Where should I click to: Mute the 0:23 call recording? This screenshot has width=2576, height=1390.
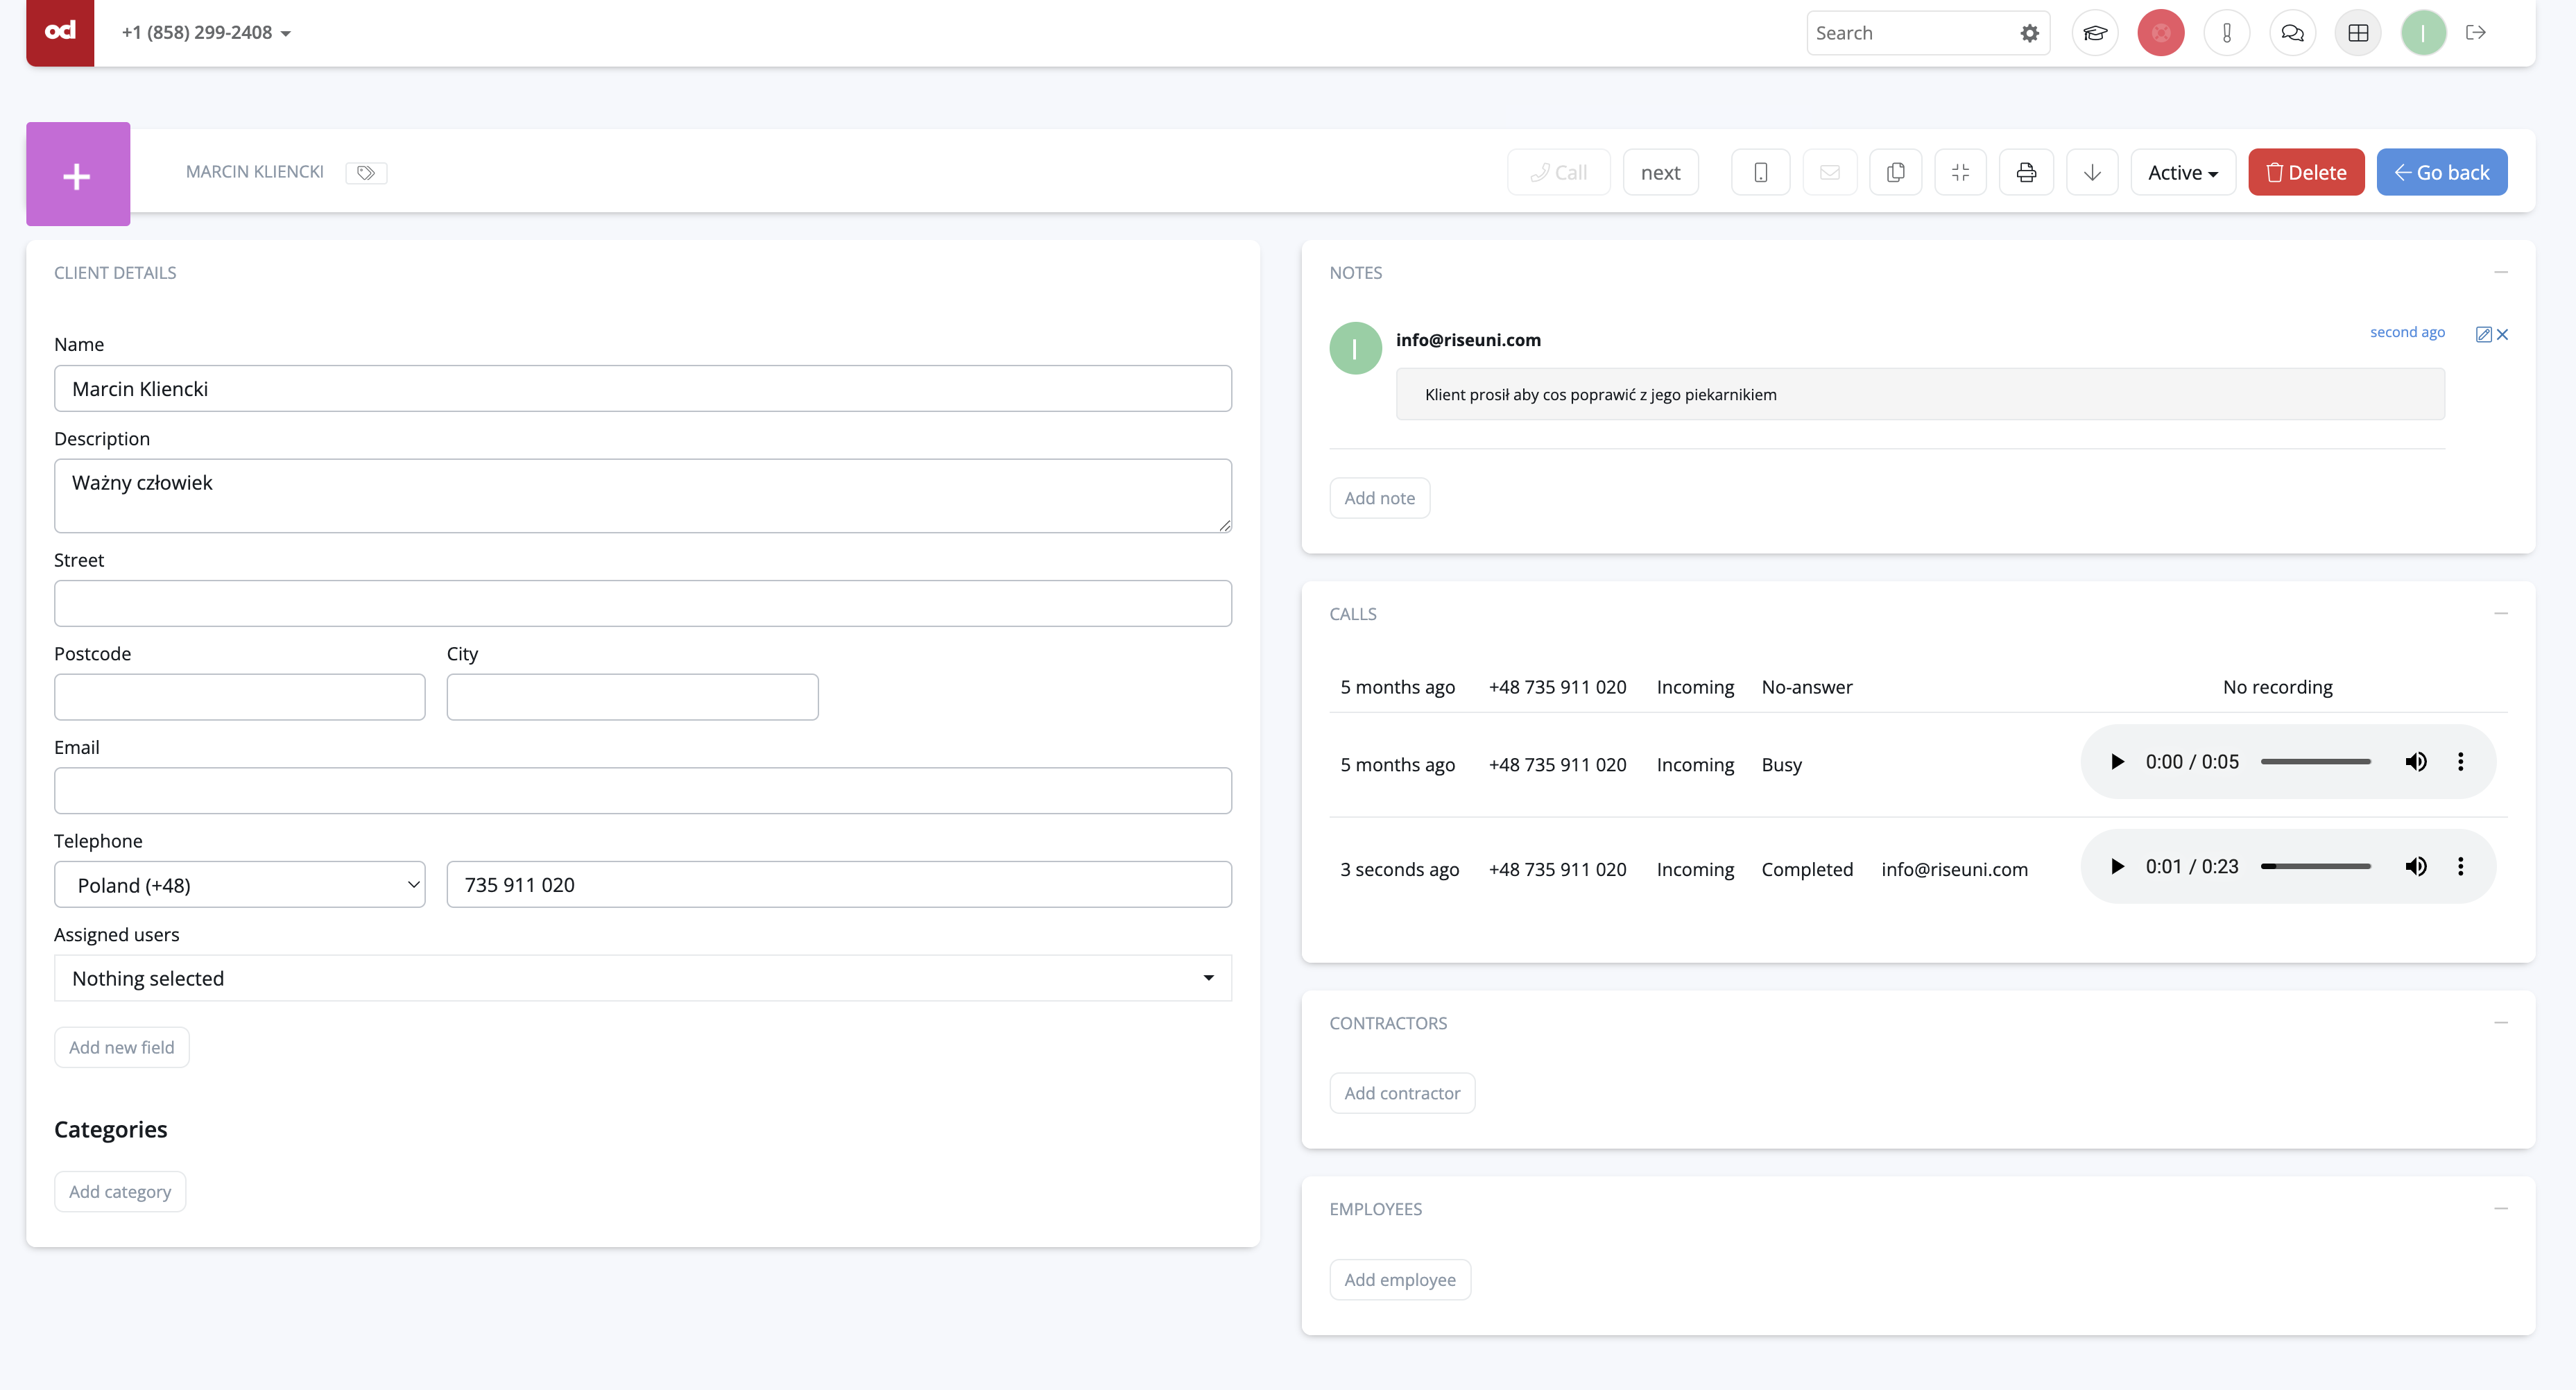2415,866
